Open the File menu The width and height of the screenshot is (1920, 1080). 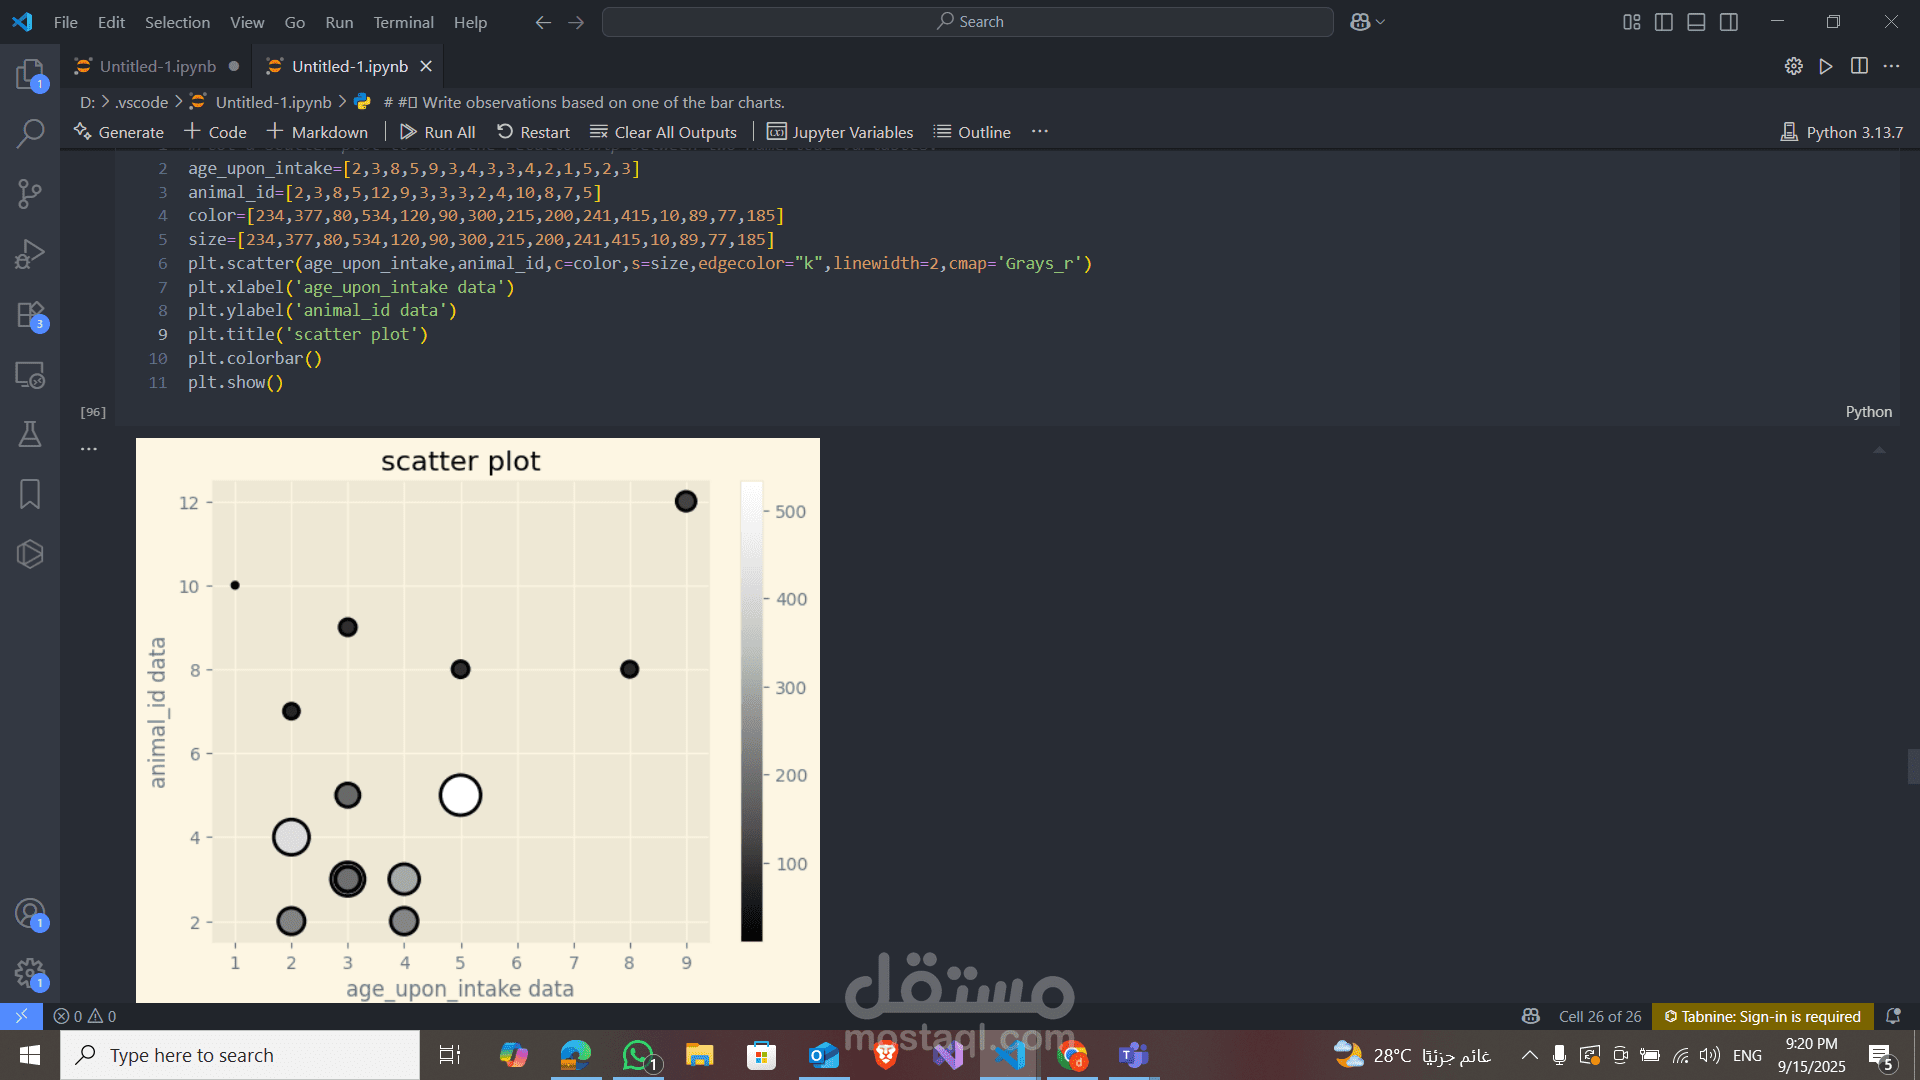66,22
